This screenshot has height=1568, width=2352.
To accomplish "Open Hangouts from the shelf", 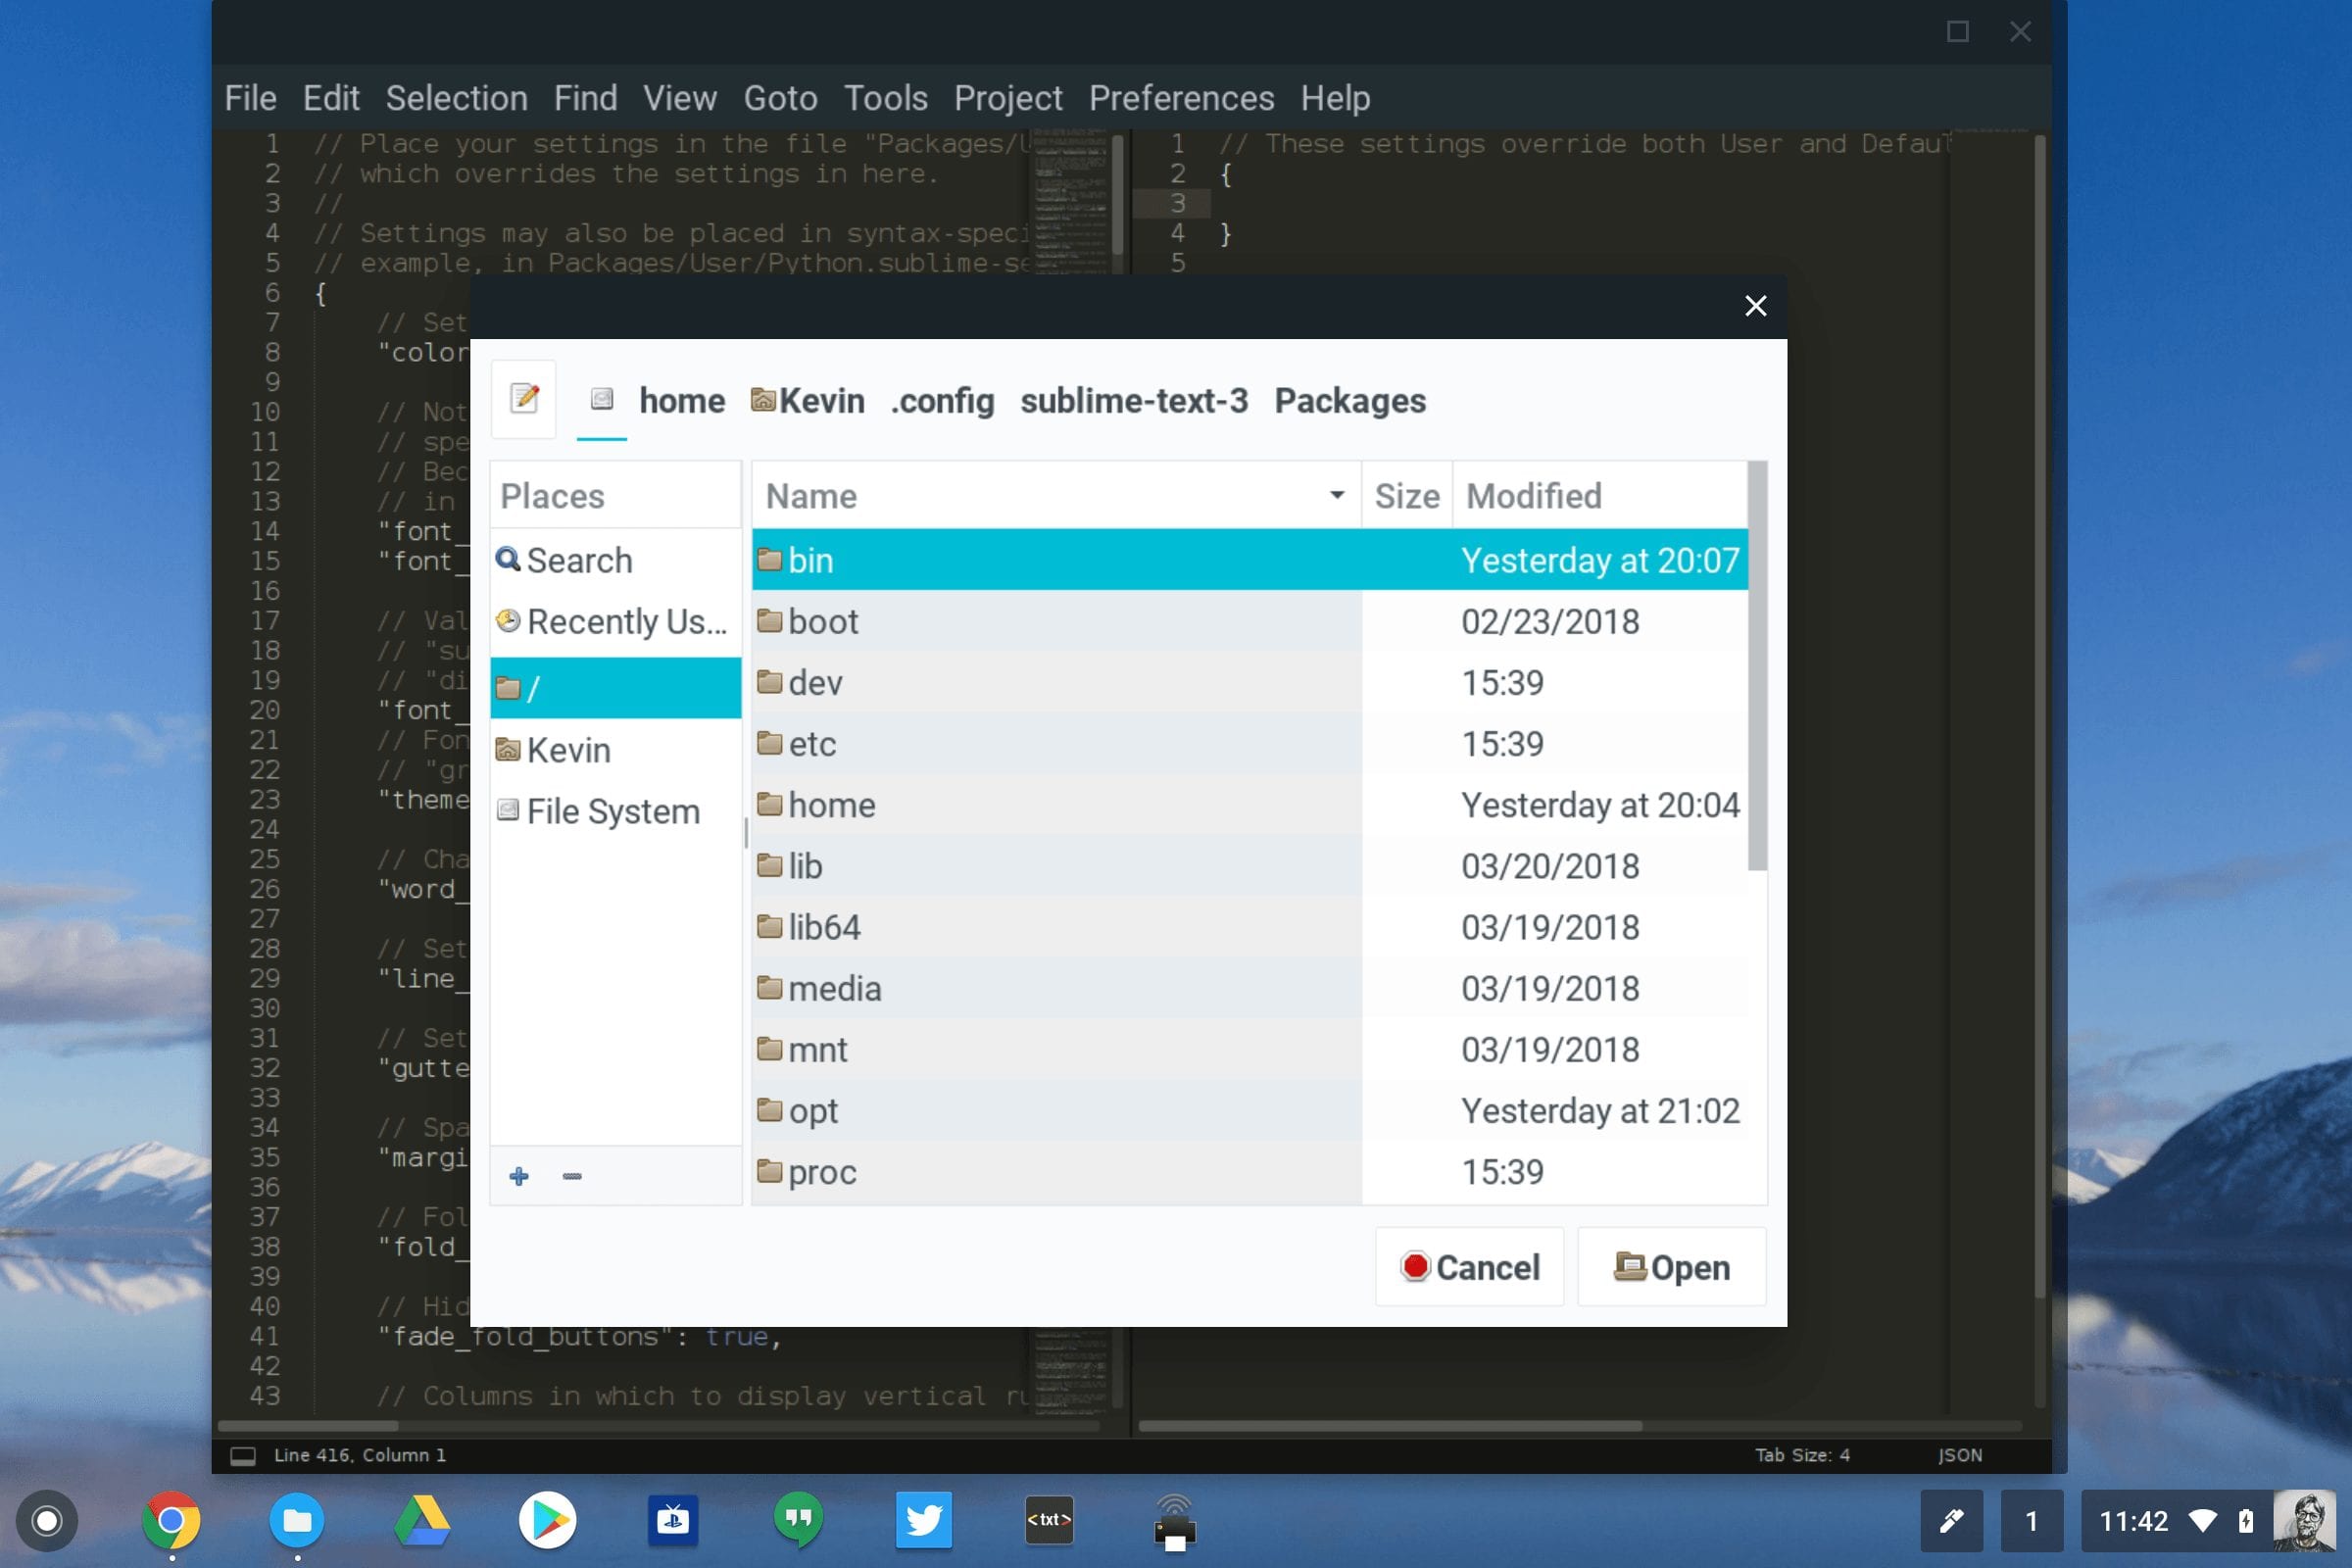I will 798,1521.
